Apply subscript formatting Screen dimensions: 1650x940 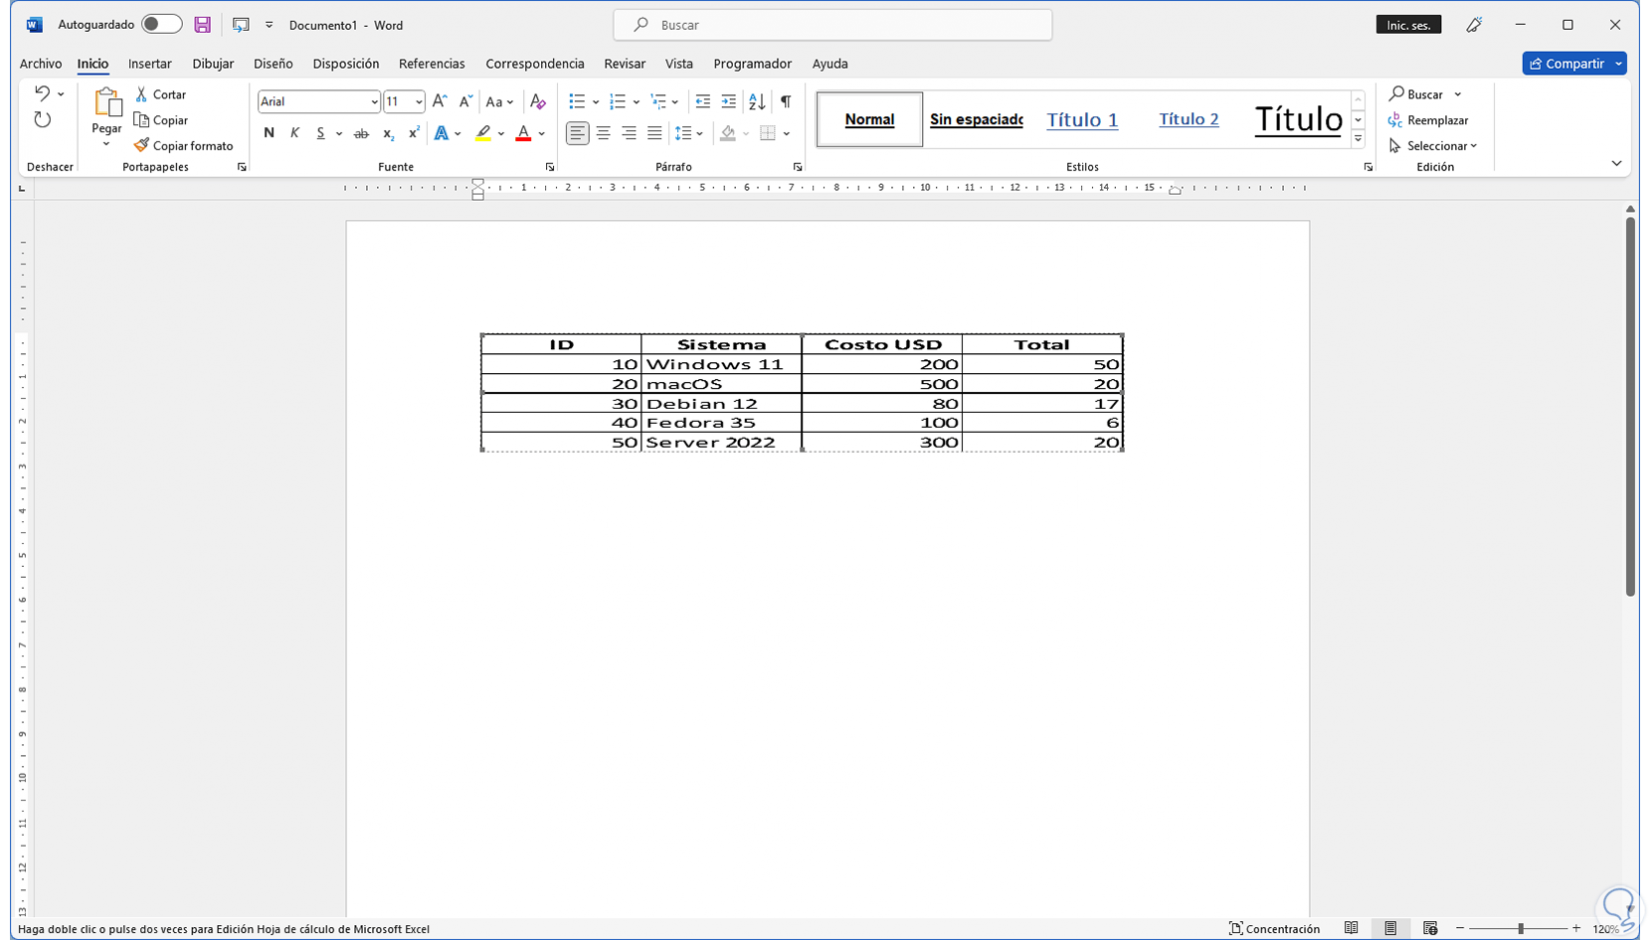coord(388,133)
